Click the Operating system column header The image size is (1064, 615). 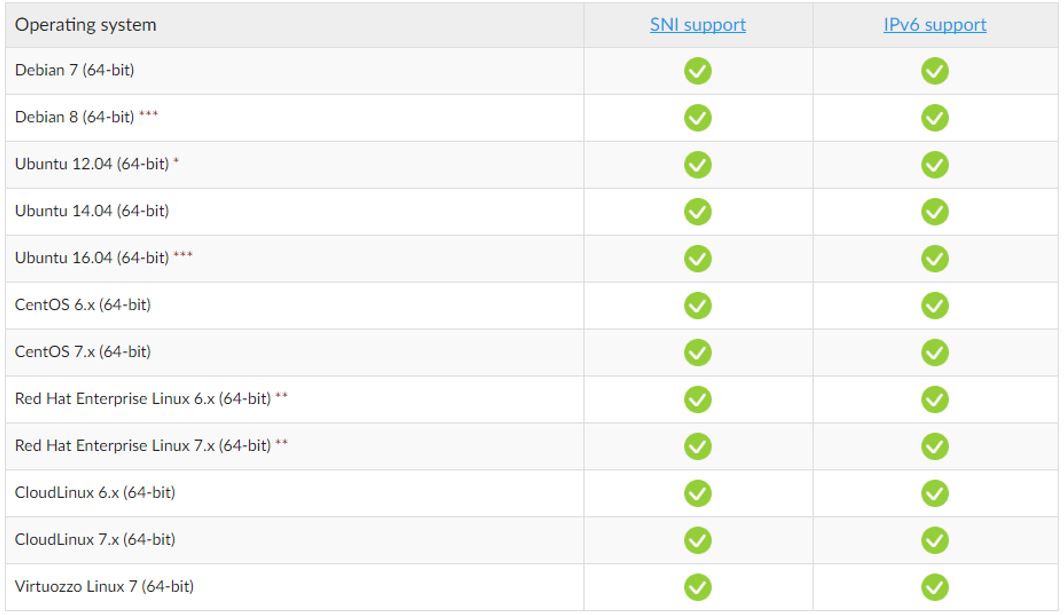(x=86, y=25)
